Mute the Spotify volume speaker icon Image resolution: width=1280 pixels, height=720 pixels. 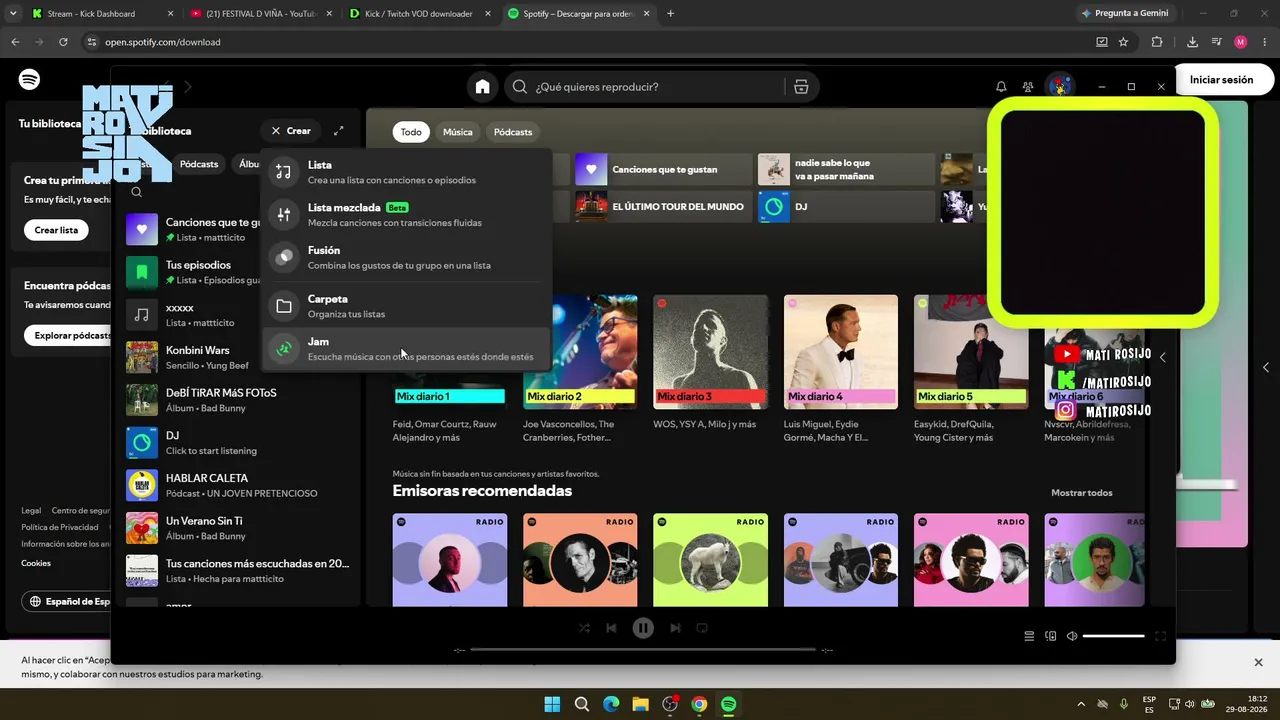[x=1072, y=636]
